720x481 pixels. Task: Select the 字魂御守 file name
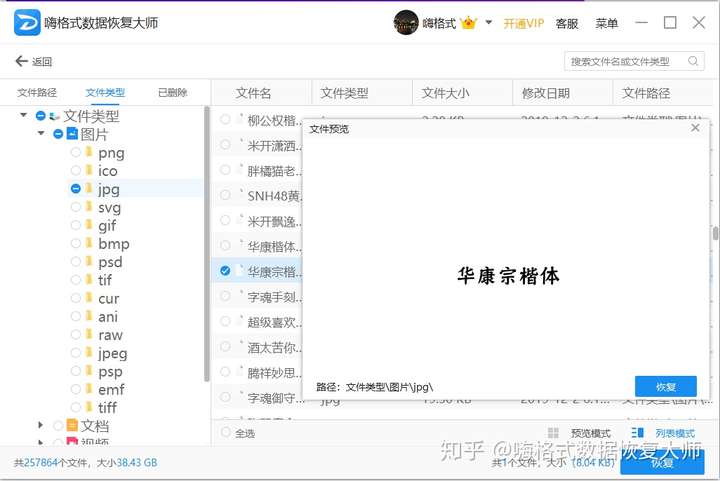click(276, 398)
